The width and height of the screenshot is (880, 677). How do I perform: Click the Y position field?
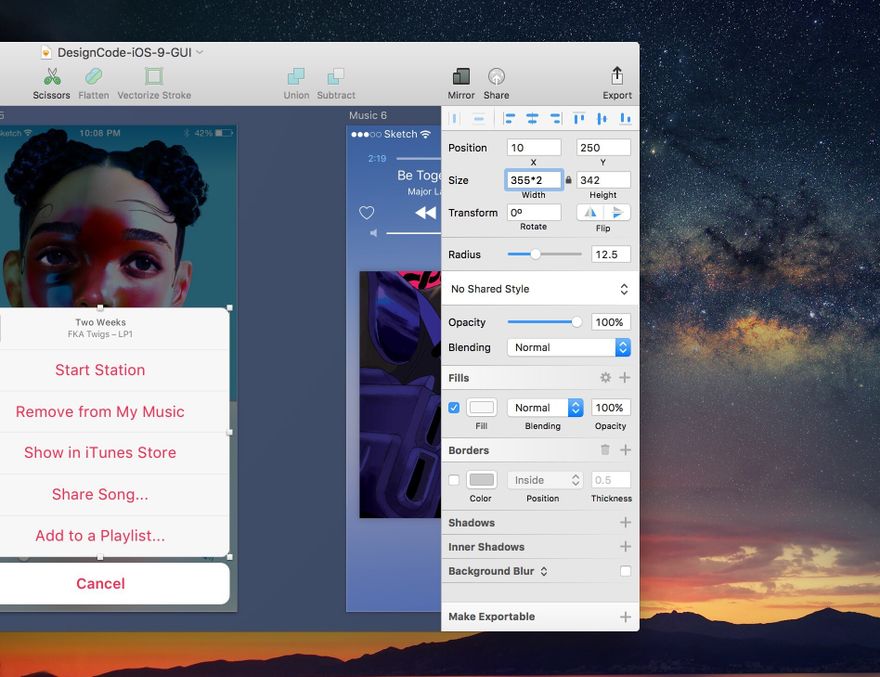coord(603,148)
